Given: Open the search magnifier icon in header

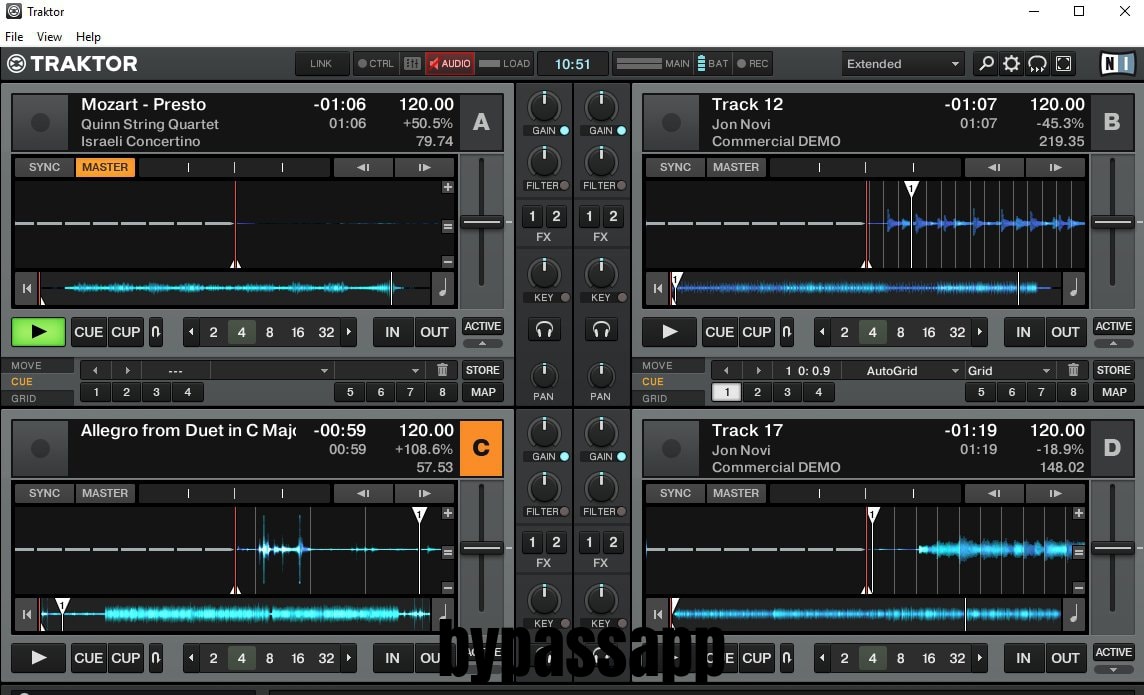Looking at the screenshot, I should 986,64.
